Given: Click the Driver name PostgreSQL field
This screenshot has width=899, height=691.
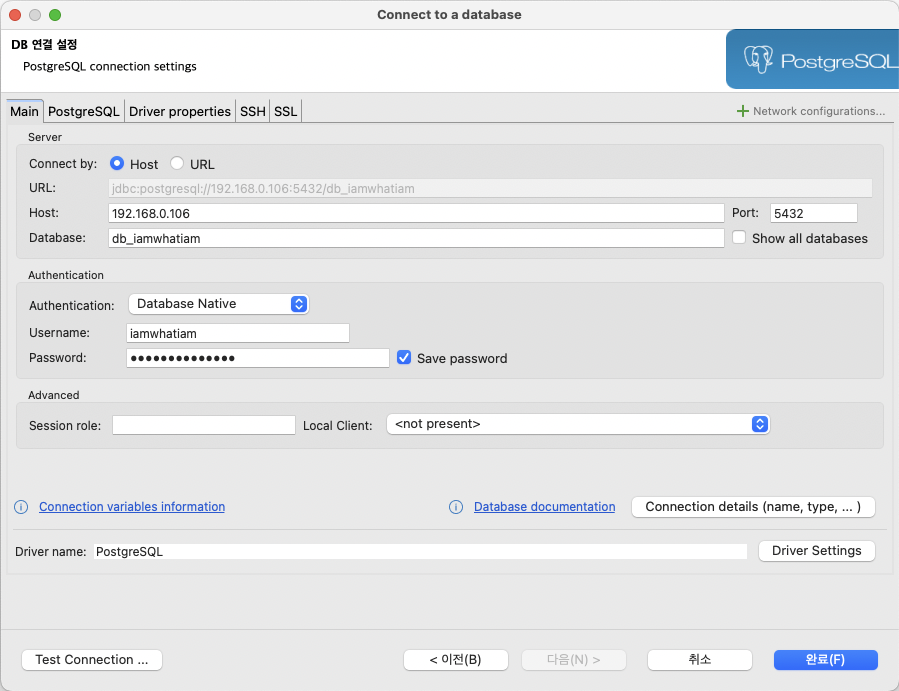Looking at the screenshot, I should tap(420, 552).
